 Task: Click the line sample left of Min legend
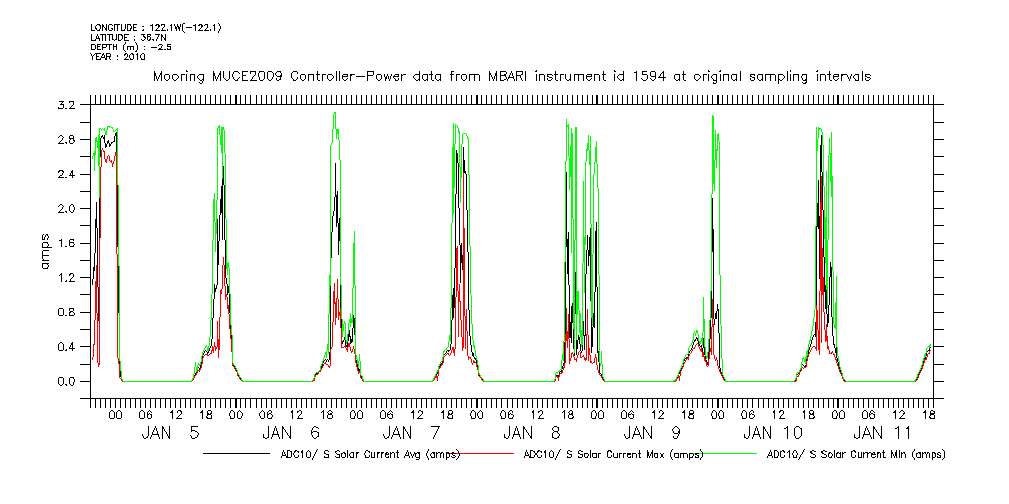coord(735,453)
